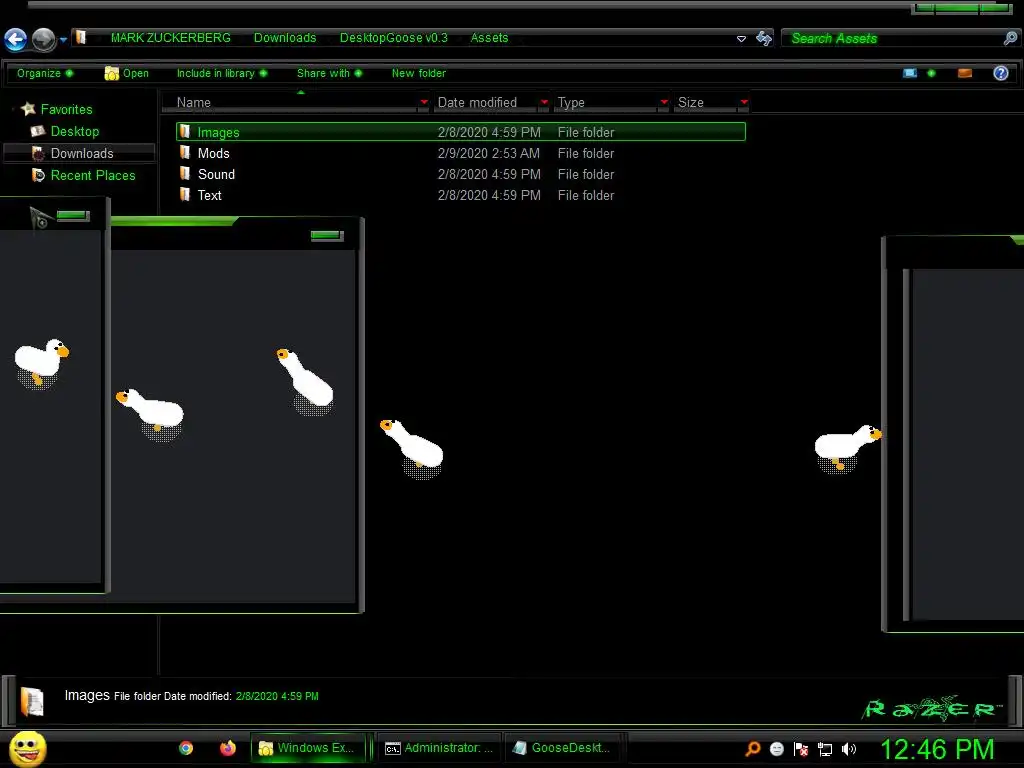Click the Favorites star icon
1024x768 pixels.
pyautogui.click(x=28, y=108)
